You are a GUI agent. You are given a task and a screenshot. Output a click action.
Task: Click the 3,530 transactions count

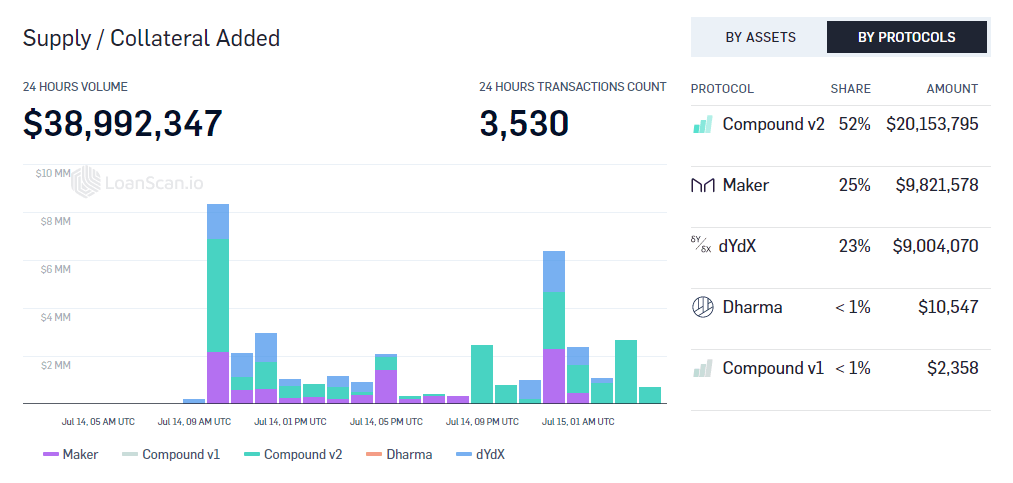click(x=524, y=123)
